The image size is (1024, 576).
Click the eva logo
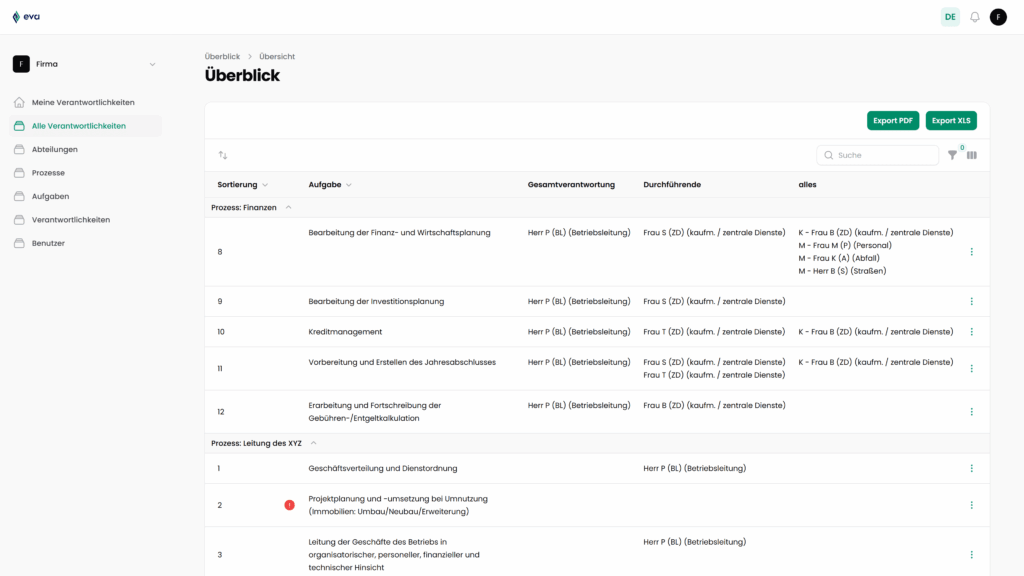[24, 16]
